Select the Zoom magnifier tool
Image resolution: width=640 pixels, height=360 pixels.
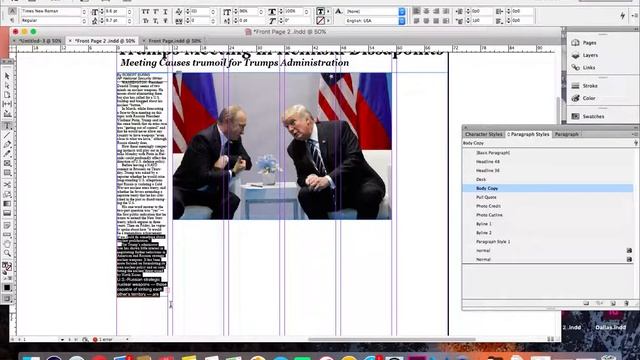tap(7, 253)
